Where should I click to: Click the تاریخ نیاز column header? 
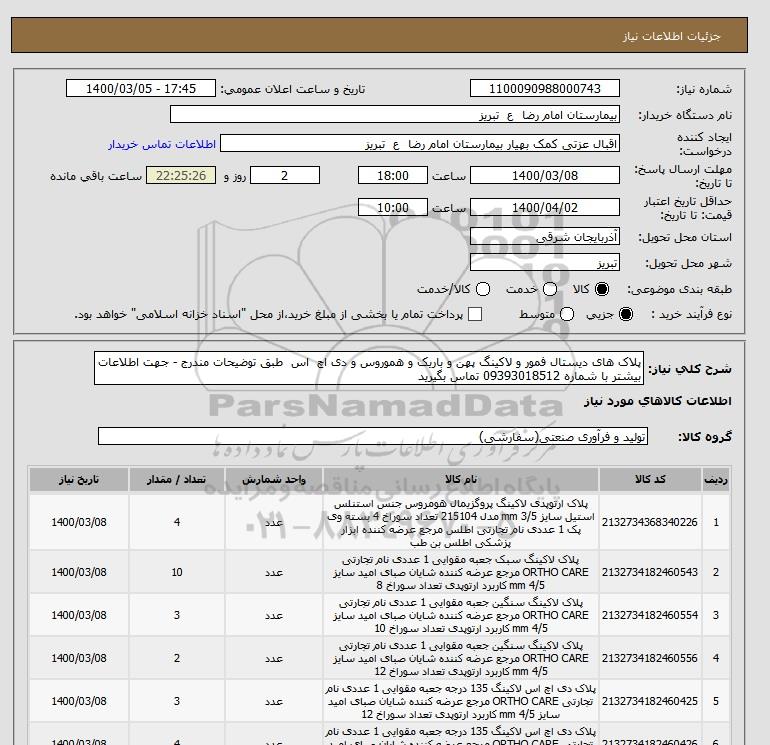79,479
